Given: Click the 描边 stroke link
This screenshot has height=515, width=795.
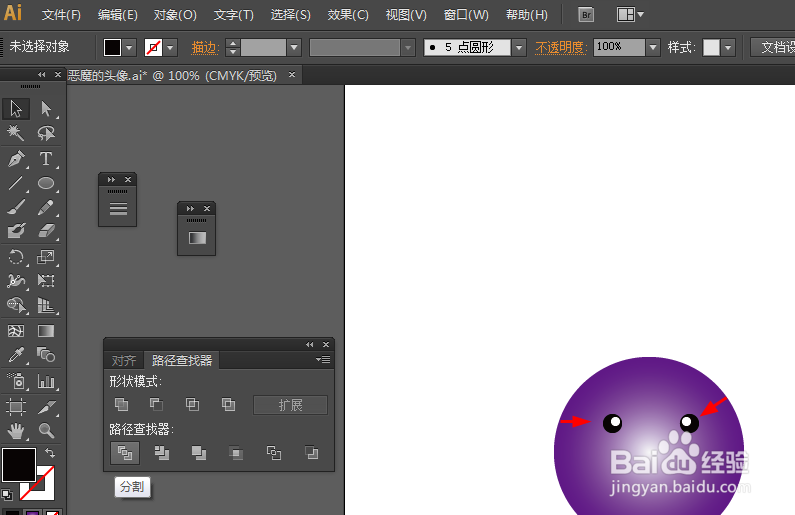Looking at the screenshot, I should 205,48.
